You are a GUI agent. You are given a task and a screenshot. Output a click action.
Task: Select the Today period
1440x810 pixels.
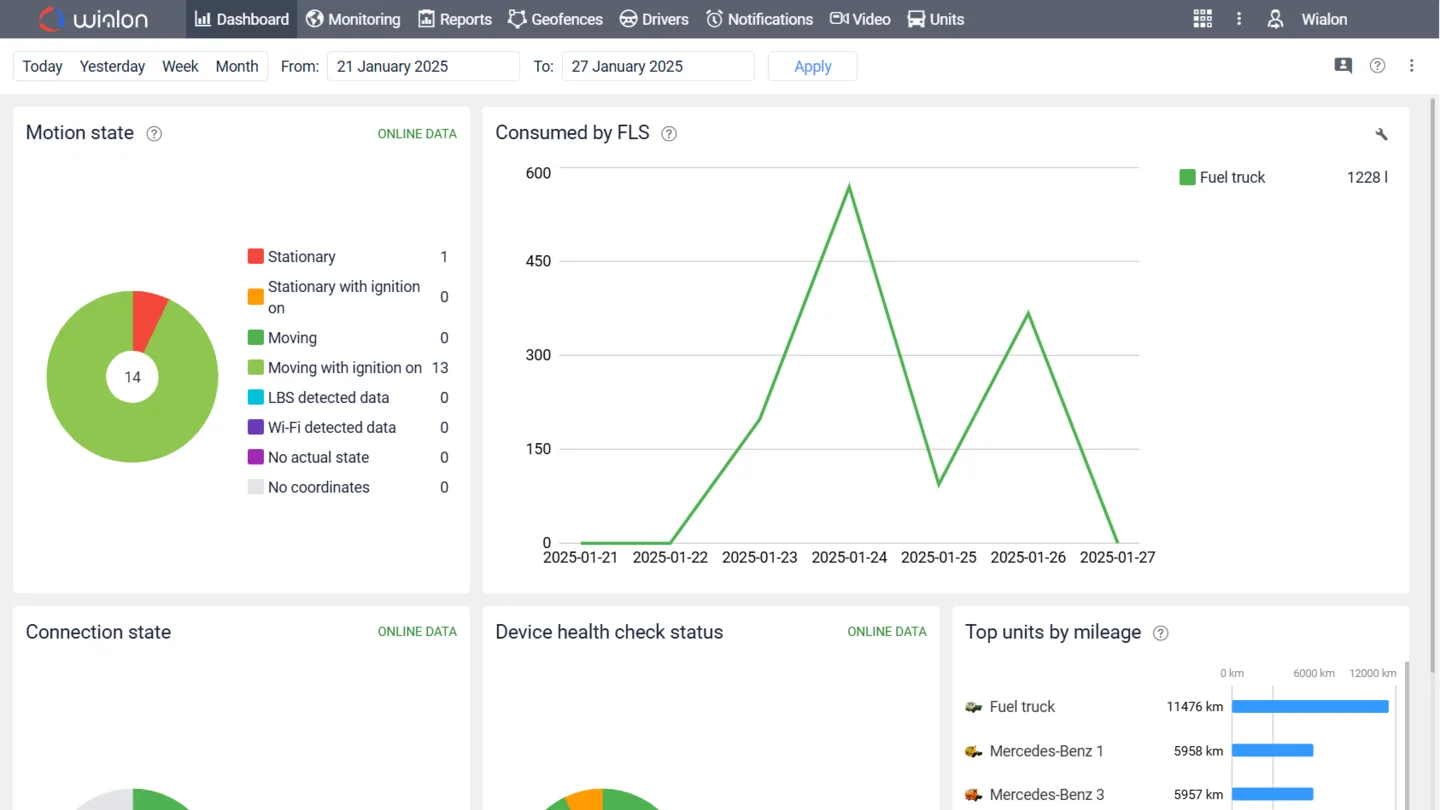[x=42, y=66]
